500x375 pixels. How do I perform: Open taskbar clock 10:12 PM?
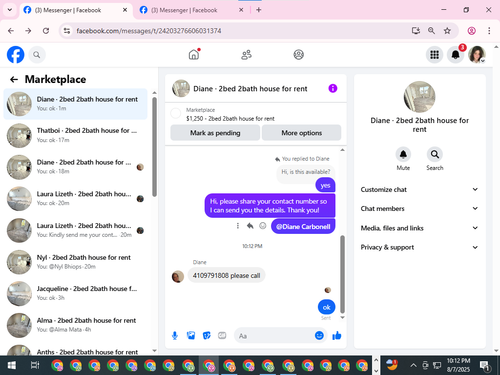click(x=458, y=365)
